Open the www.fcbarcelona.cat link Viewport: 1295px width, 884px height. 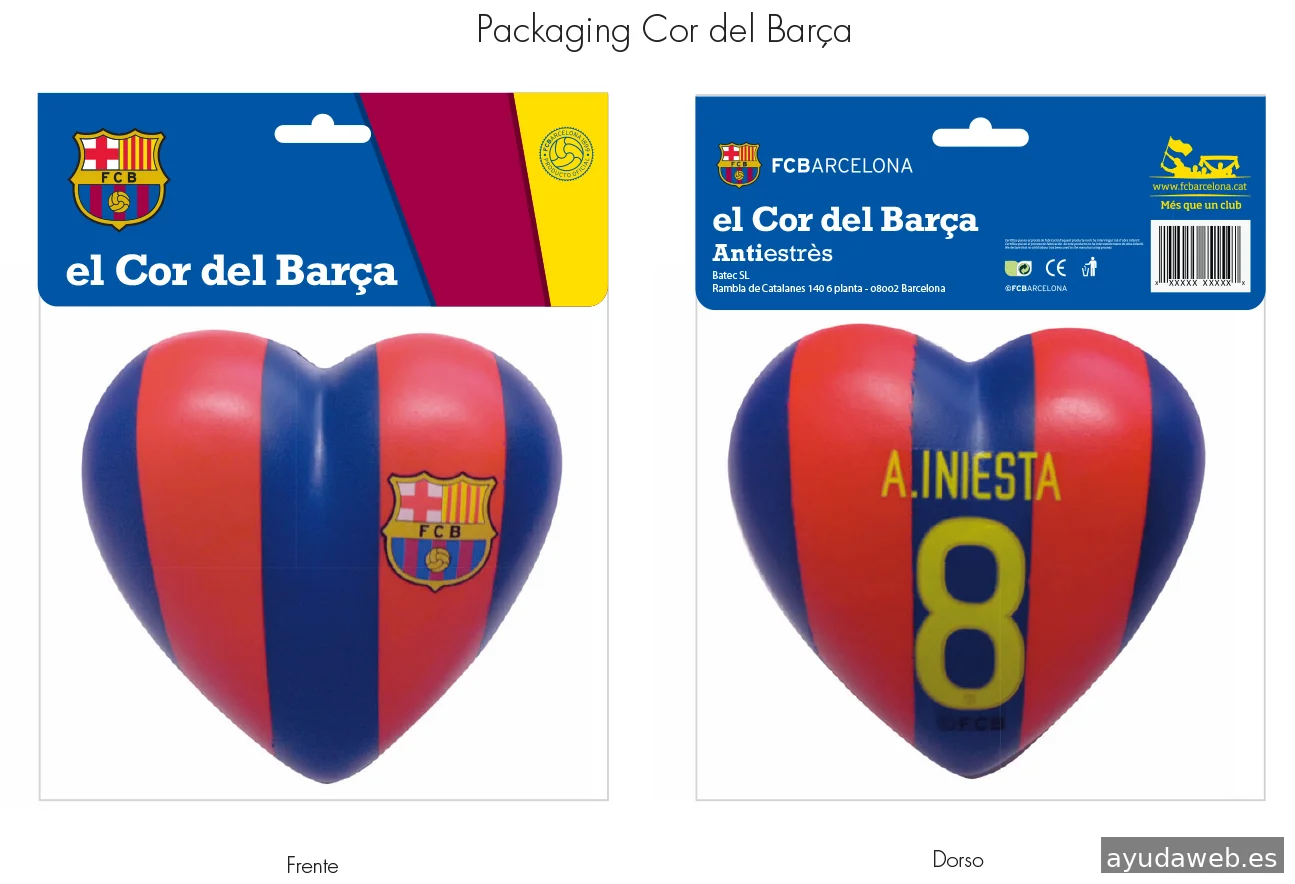1200,187
